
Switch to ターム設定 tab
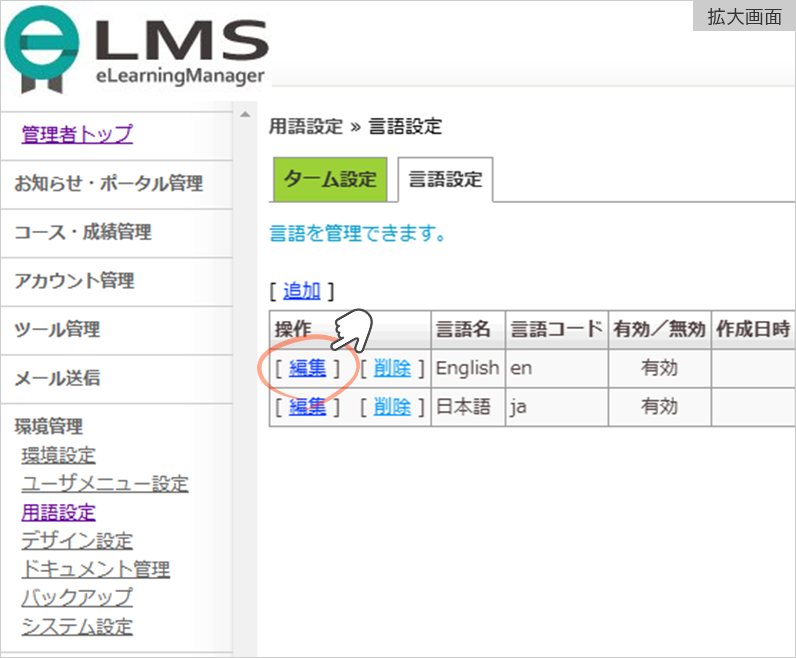click(x=330, y=179)
